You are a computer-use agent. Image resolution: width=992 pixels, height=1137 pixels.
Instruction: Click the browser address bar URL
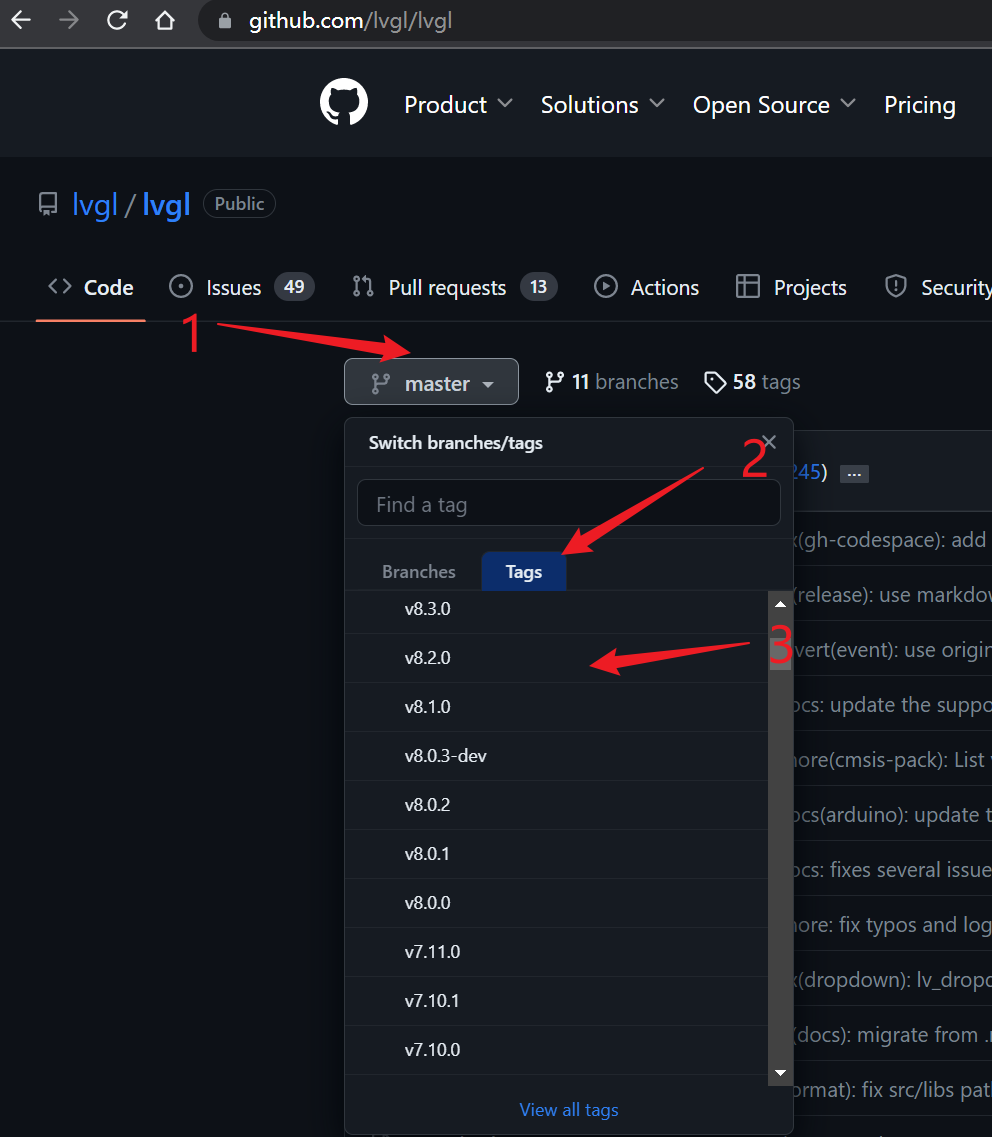350,21
